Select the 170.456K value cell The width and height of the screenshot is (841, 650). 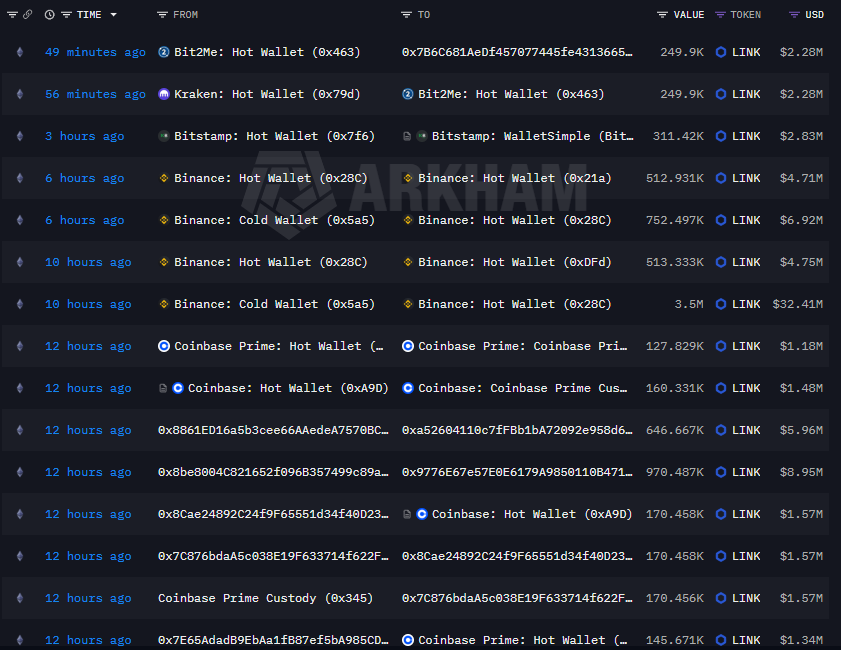(x=675, y=598)
